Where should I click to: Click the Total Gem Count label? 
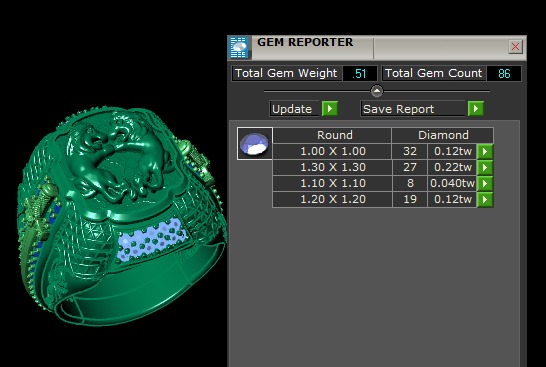[434, 73]
